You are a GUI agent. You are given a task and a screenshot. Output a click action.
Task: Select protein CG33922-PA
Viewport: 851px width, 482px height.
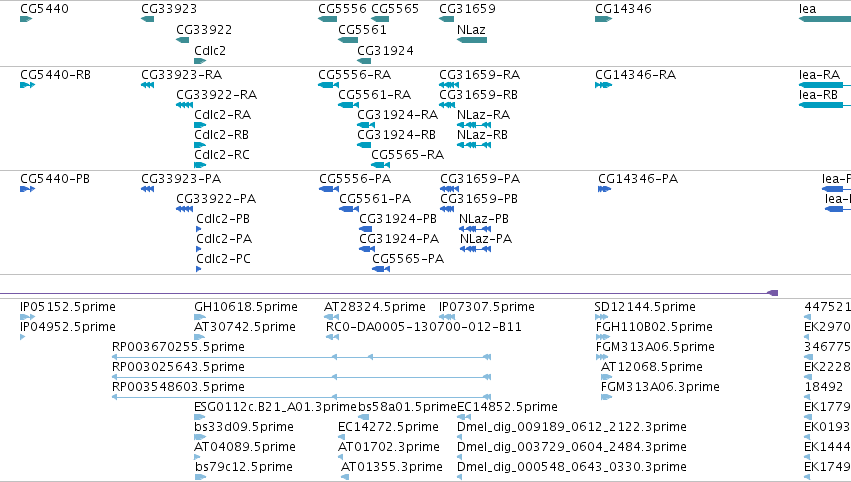point(216,199)
